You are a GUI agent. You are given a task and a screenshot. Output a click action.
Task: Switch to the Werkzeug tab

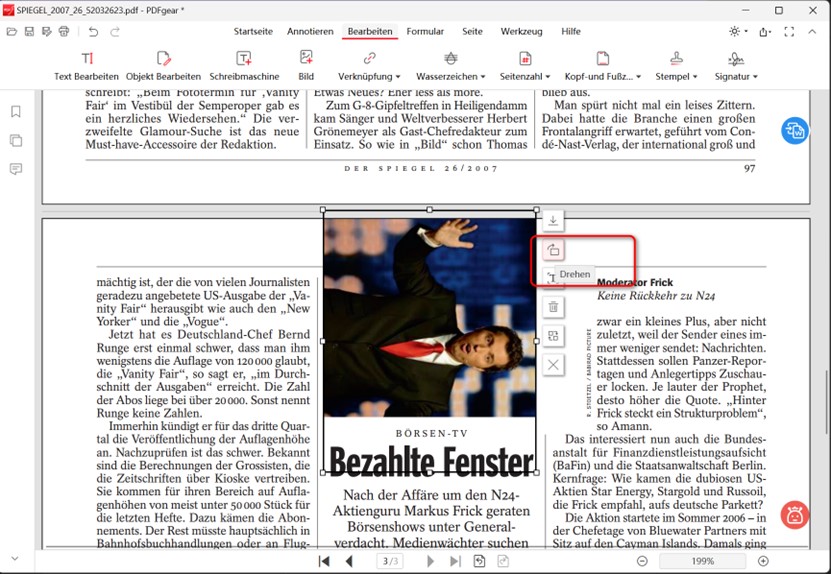pos(521,31)
